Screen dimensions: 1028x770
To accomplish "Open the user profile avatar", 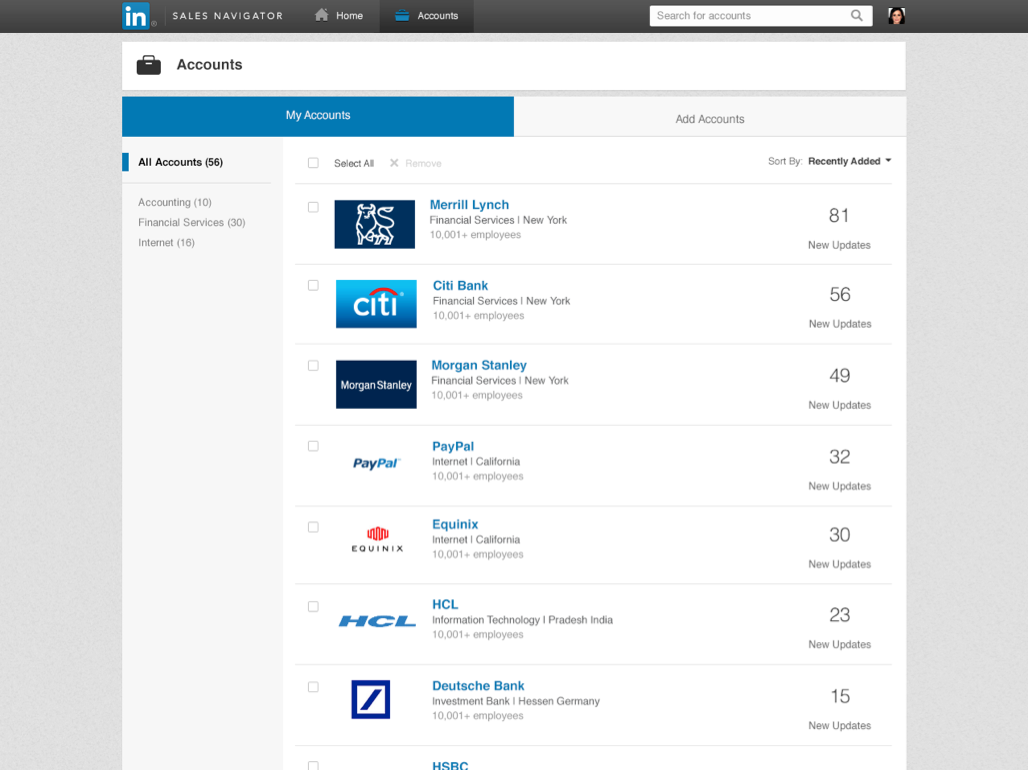I will tap(896, 16).
